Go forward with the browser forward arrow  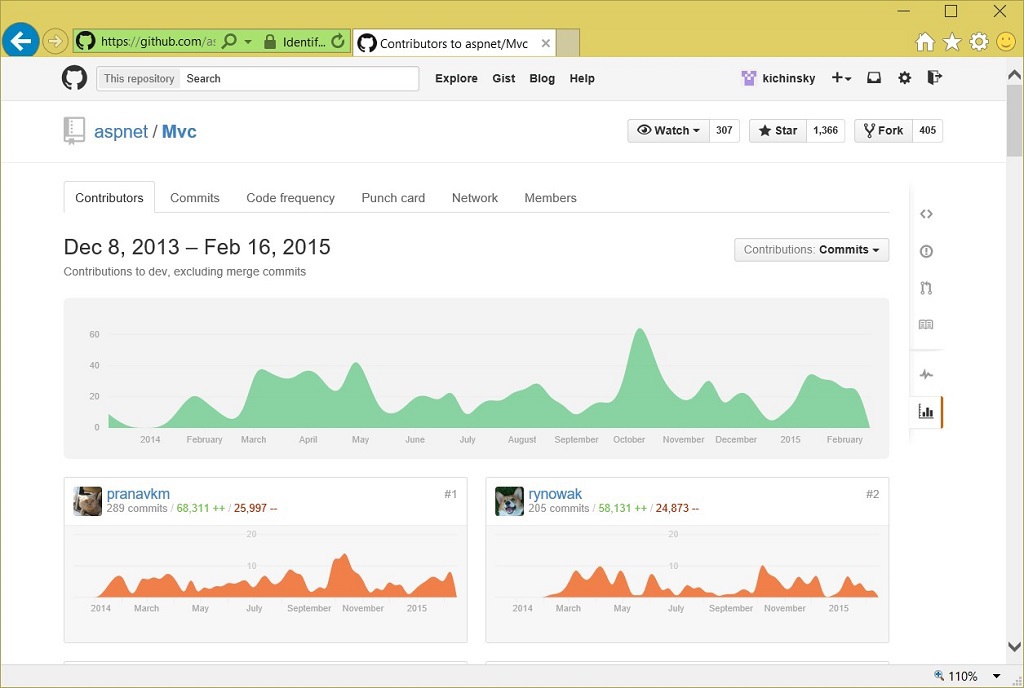coord(55,42)
